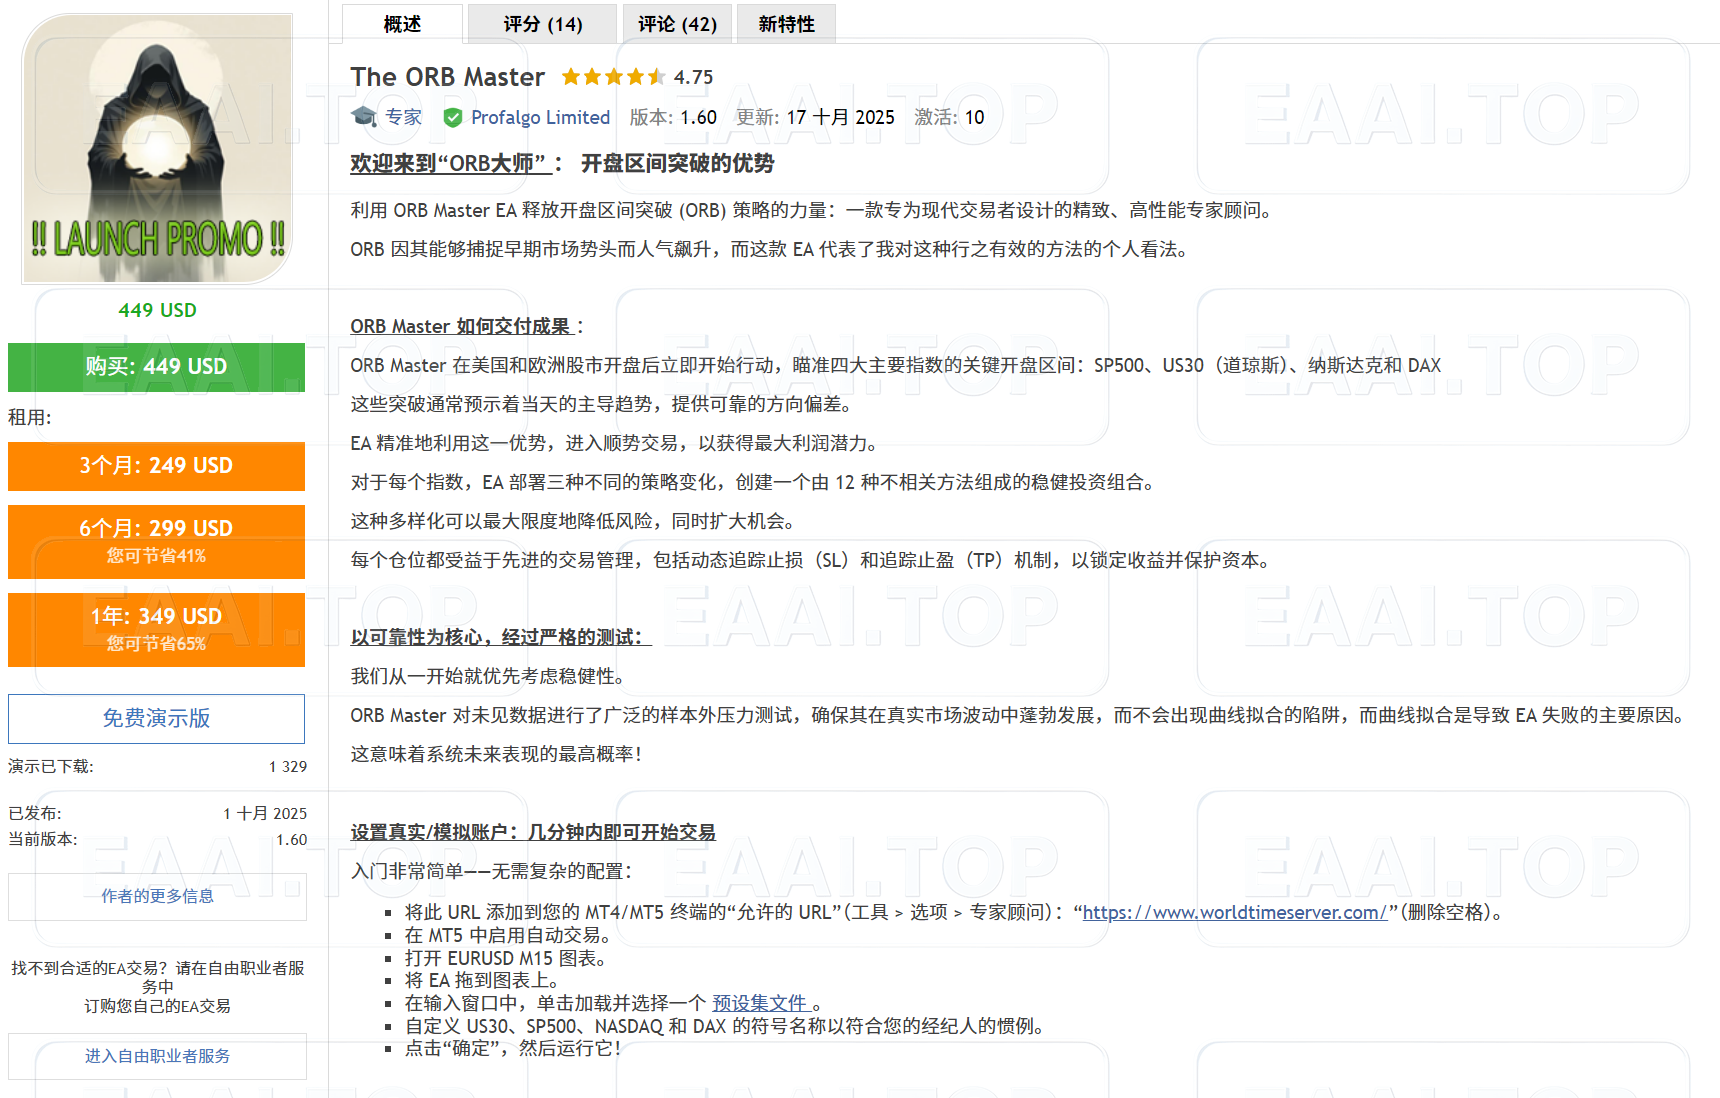The width and height of the screenshot is (1720, 1098).
Task: Click 进入自由职业者服务 link
Action: (156, 1056)
